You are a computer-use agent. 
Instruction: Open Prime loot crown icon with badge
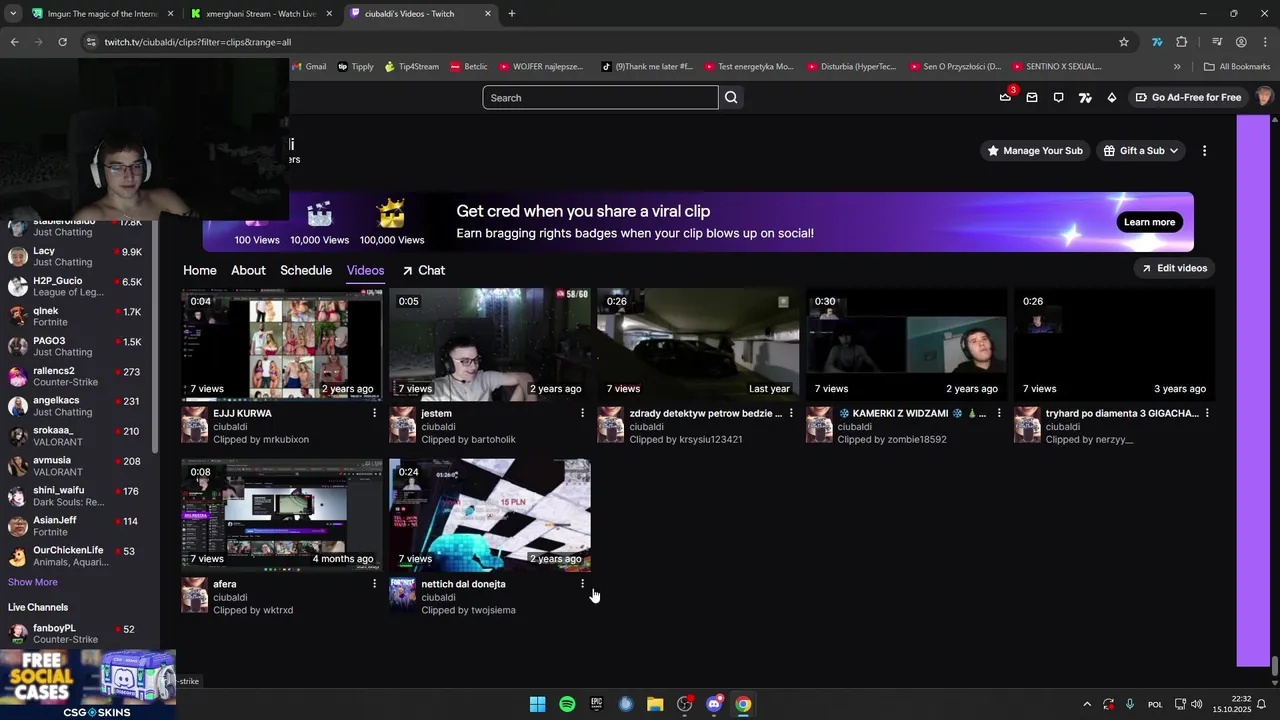pyautogui.click(x=1006, y=96)
